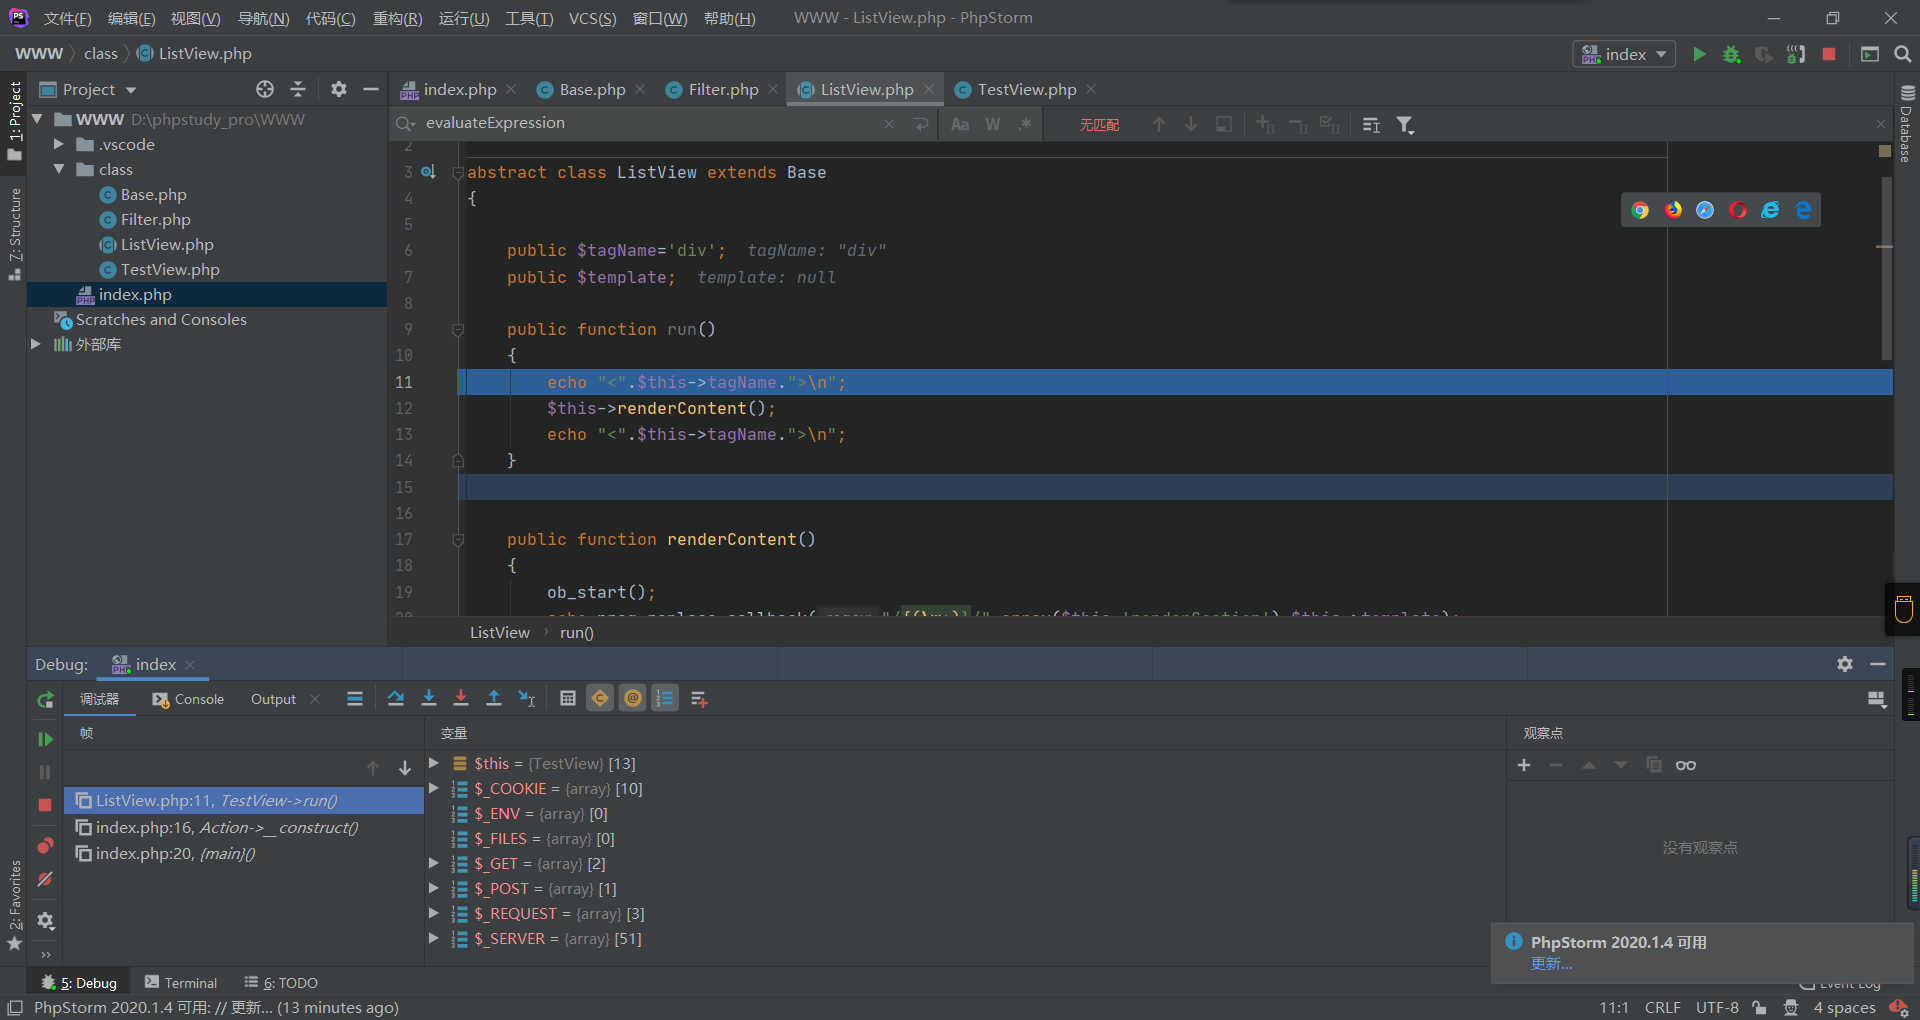The width and height of the screenshot is (1920, 1020).
Task: Click editor vertical scrollbar
Action: (x=1886, y=270)
